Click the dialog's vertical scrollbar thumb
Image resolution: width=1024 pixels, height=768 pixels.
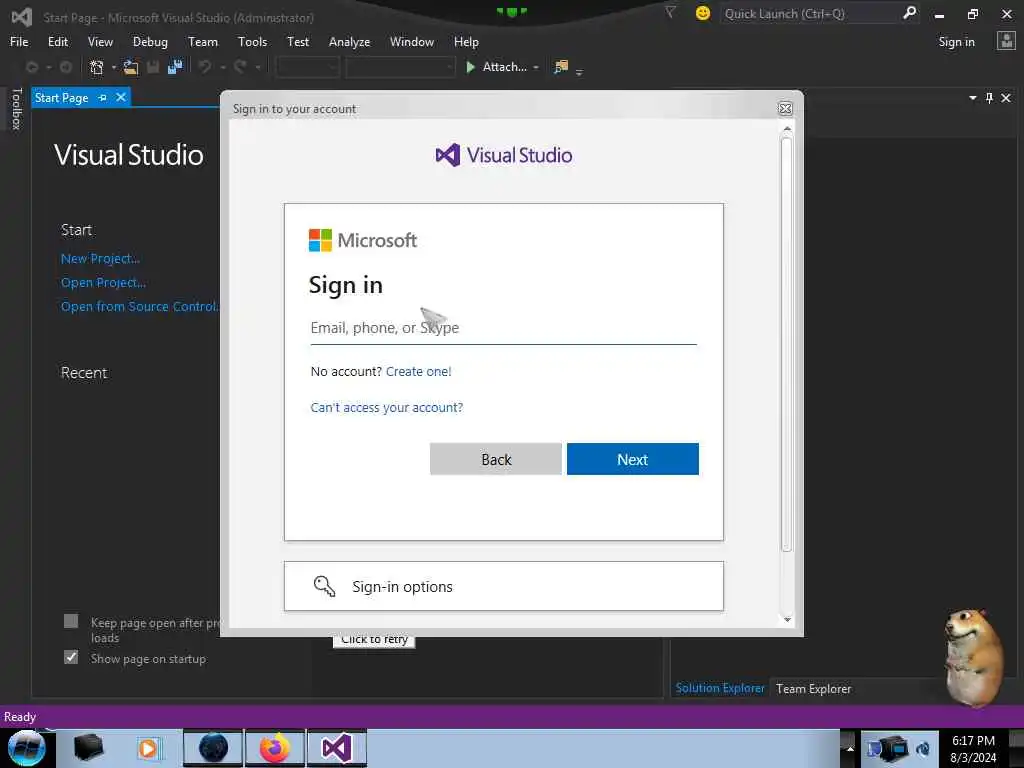(x=786, y=344)
